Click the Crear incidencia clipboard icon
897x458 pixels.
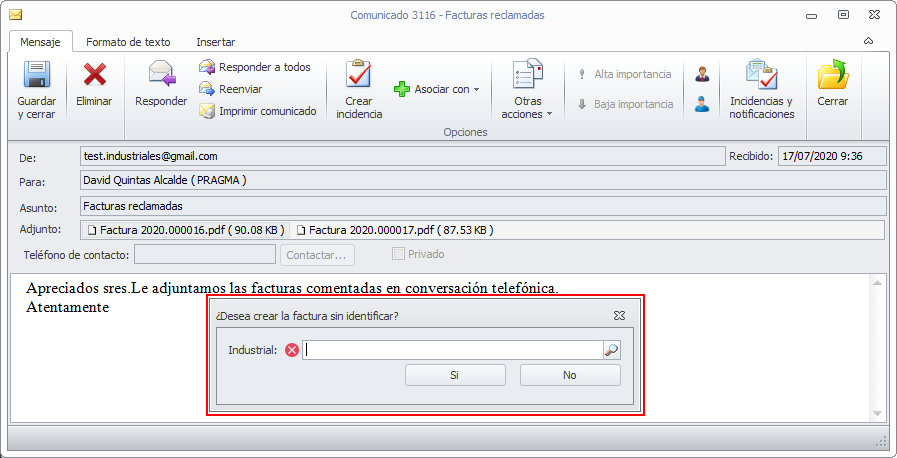pos(359,74)
